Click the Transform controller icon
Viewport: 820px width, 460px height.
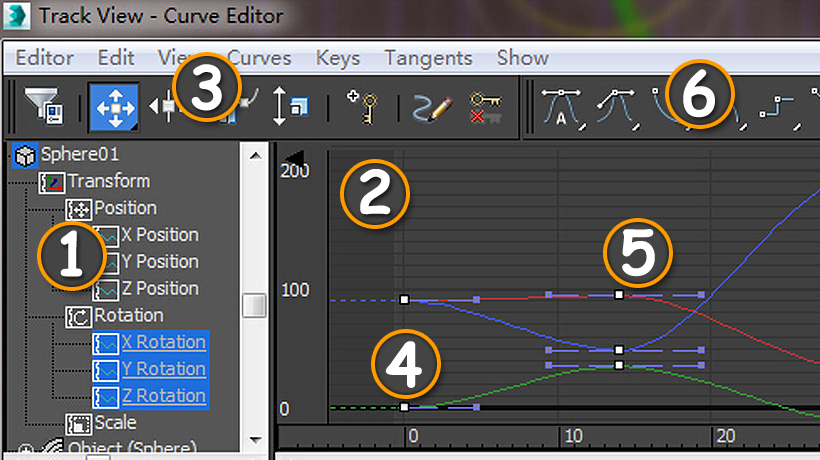click(52, 183)
